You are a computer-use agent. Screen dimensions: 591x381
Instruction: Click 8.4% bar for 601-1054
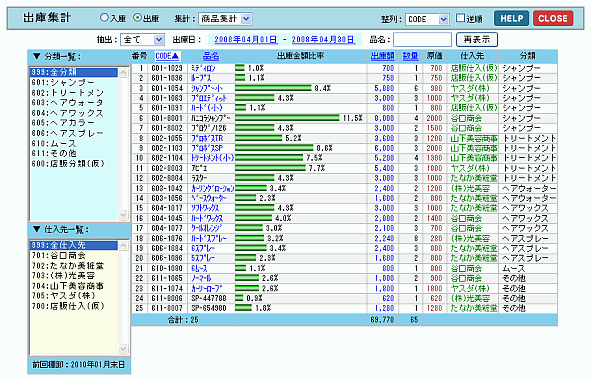click(x=274, y=88)
